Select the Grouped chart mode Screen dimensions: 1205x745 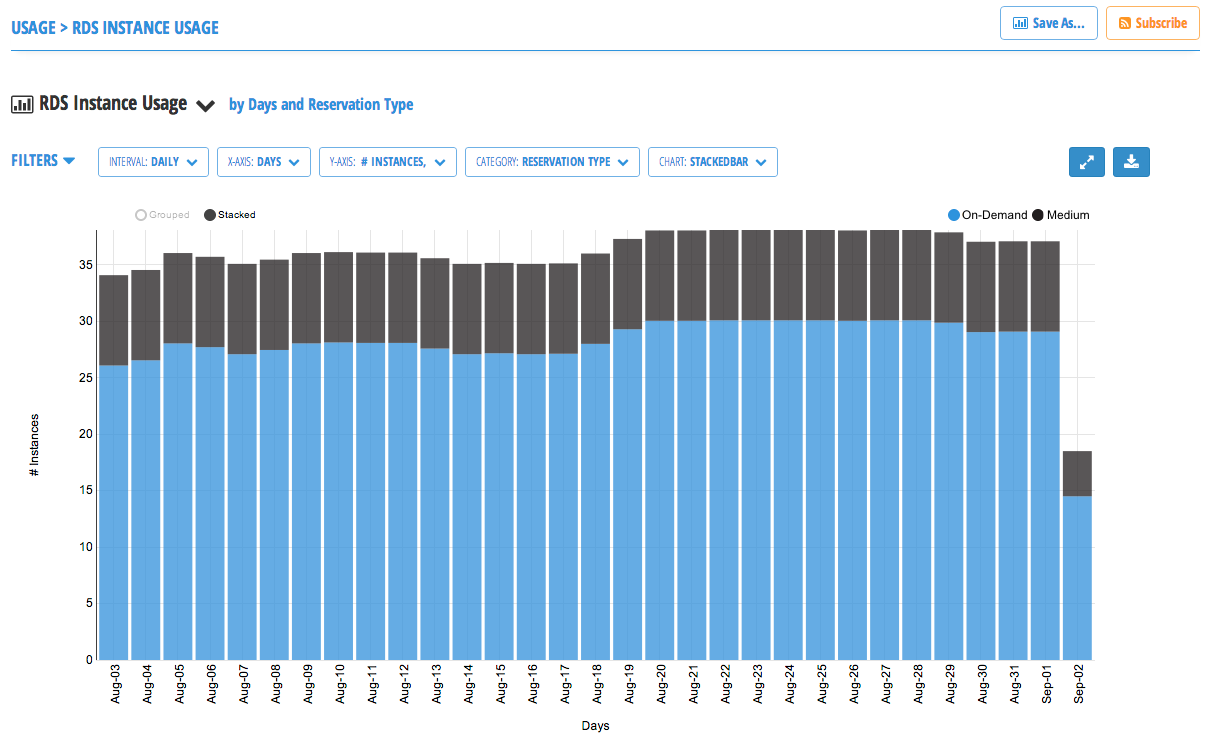[x=162, y=215]
